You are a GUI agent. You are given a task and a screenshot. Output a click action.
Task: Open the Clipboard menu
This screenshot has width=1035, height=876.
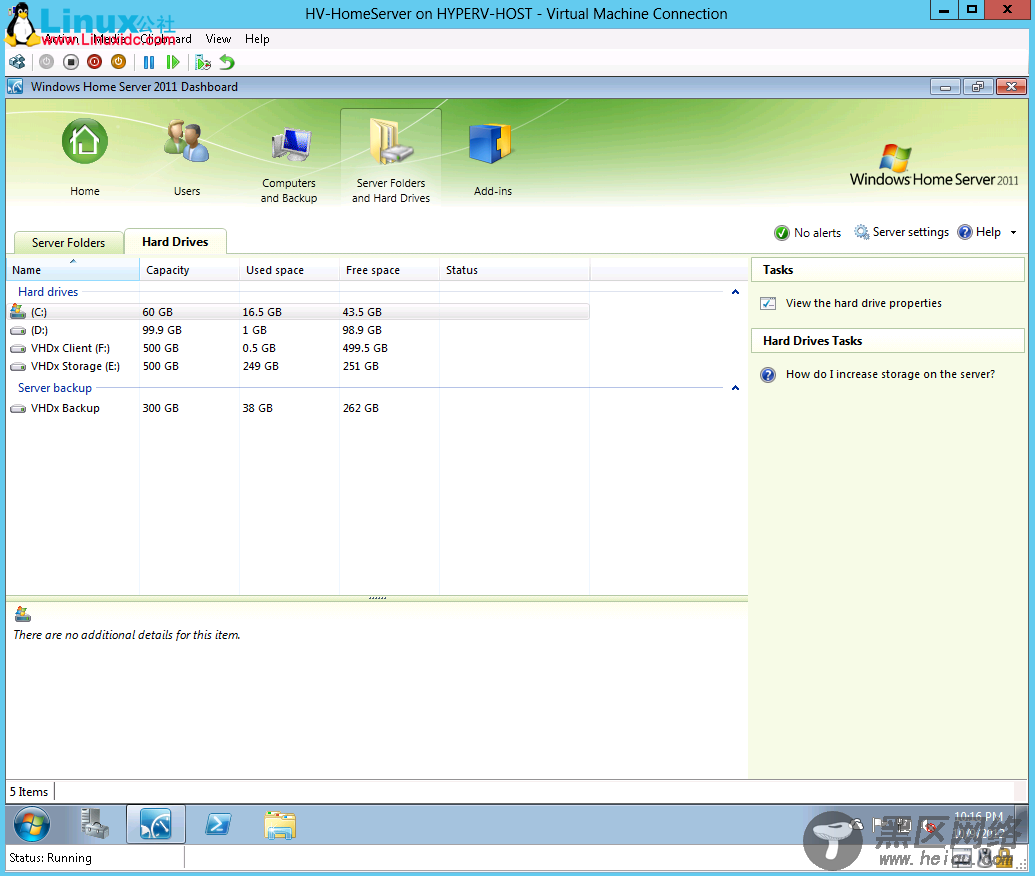tap(166, 39)
